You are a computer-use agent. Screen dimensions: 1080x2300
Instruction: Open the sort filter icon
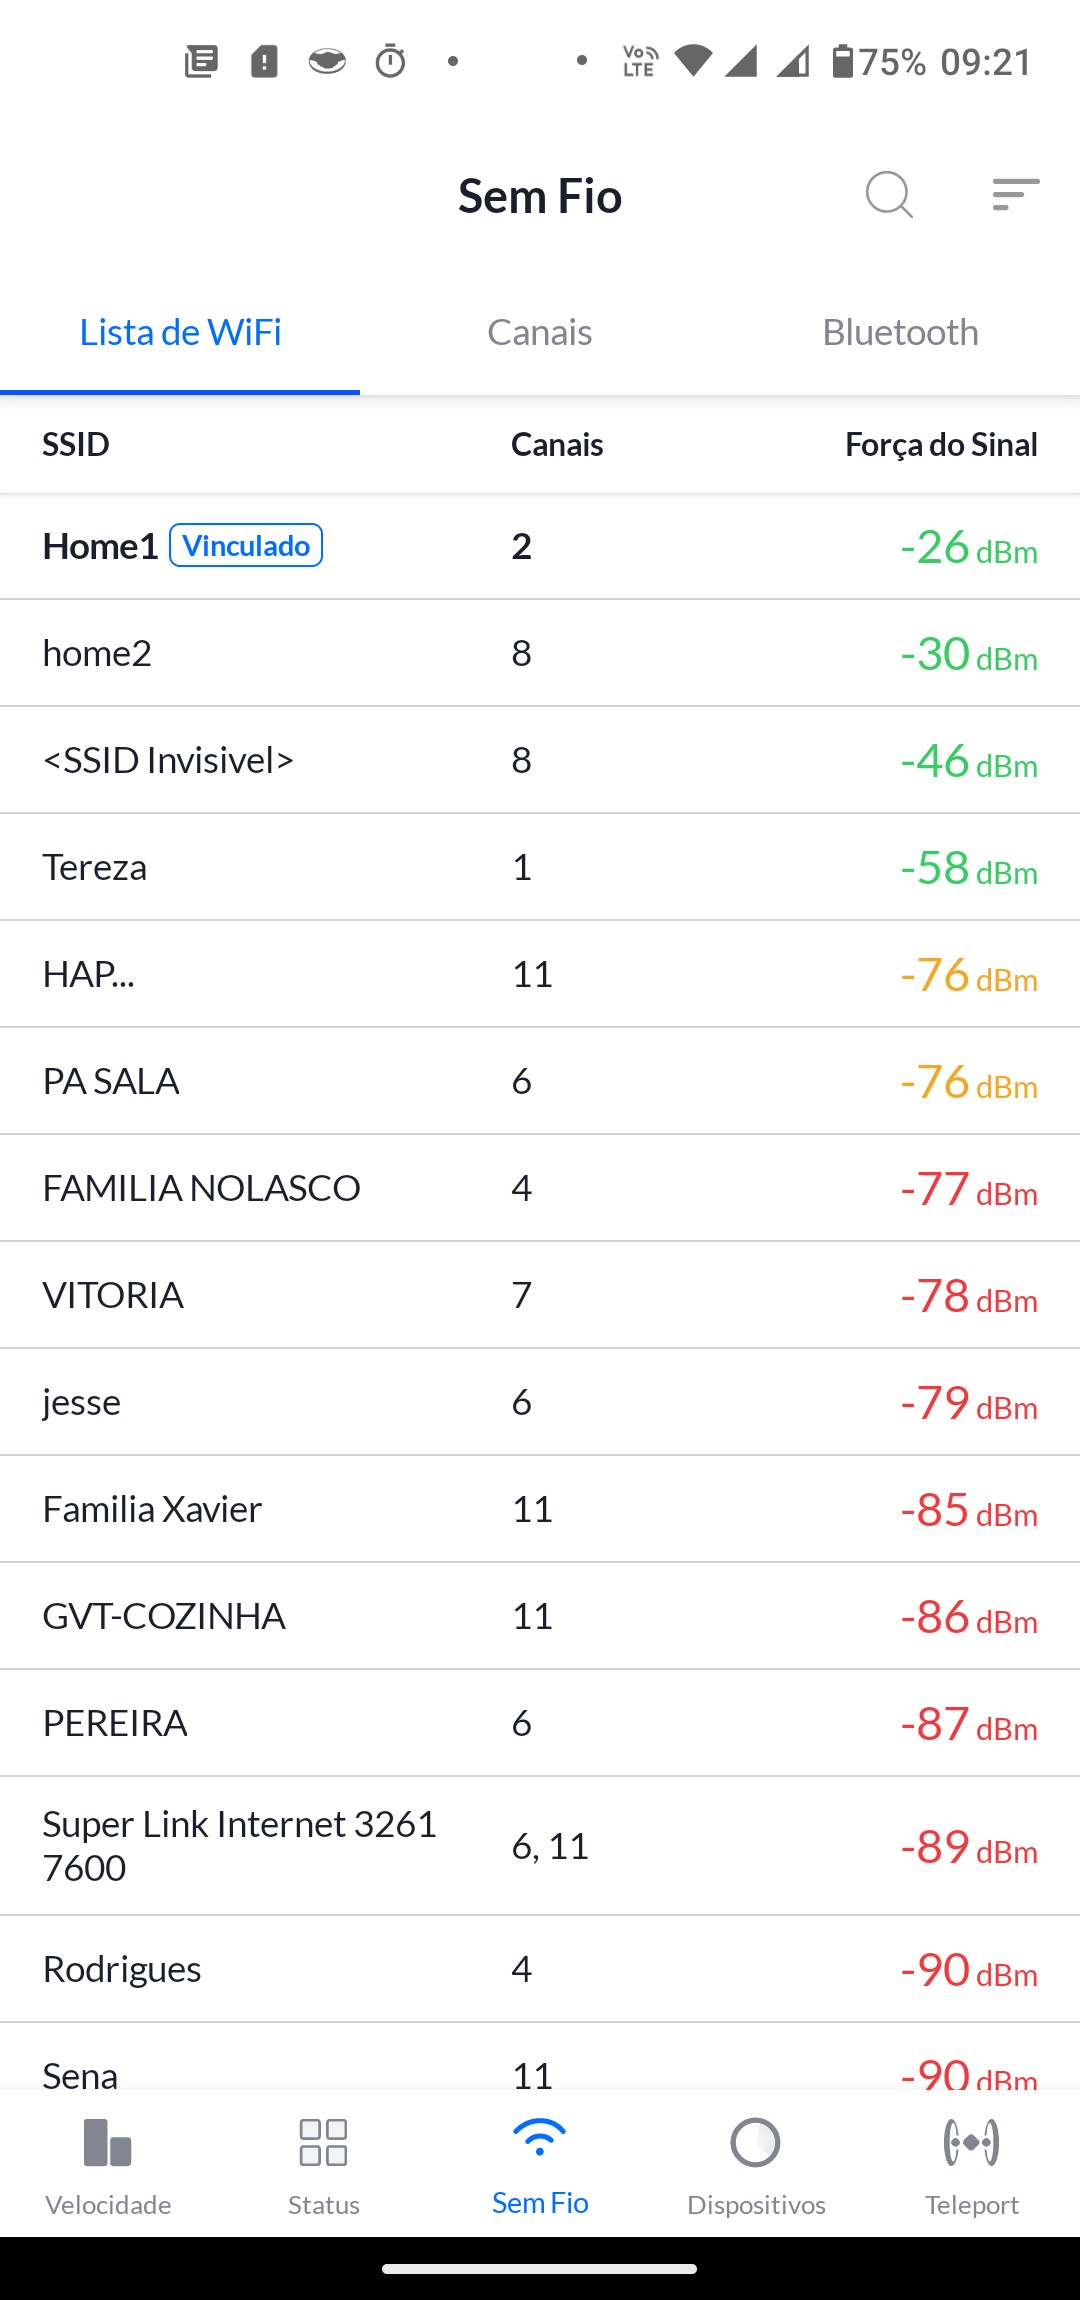(1015, 194)
